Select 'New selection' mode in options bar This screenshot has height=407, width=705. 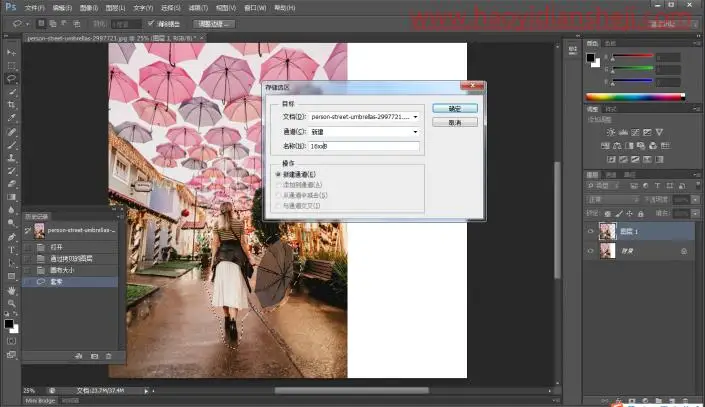pyautogui.click(x=41, y=23)
